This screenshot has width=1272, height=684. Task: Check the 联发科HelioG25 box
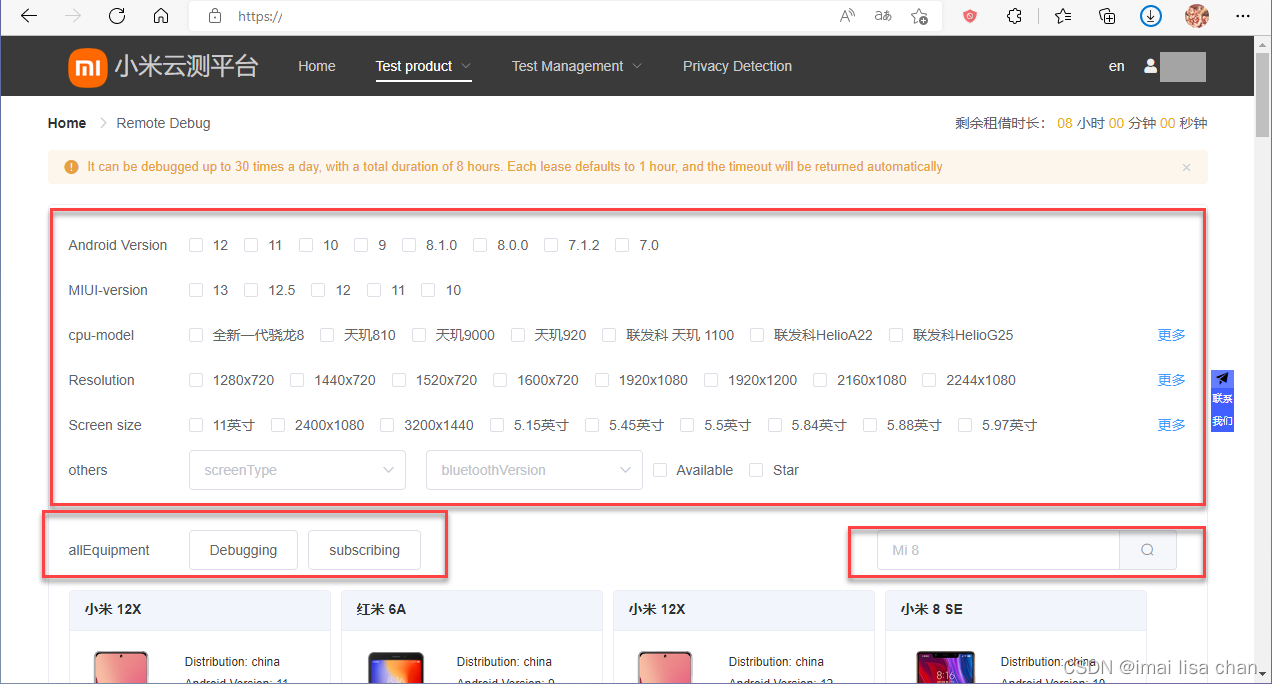tap(896, 335)
